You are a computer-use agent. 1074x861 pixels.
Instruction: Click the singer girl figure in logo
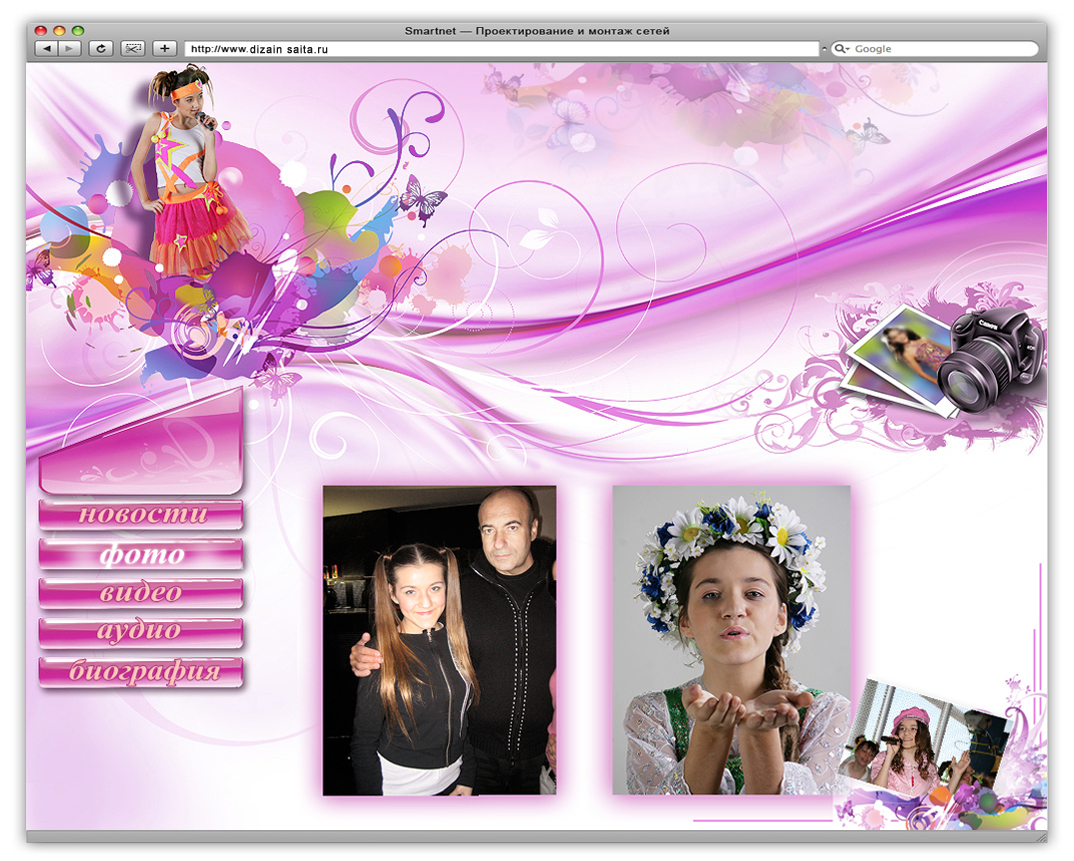pyautogui.click(x=192, y=171)
